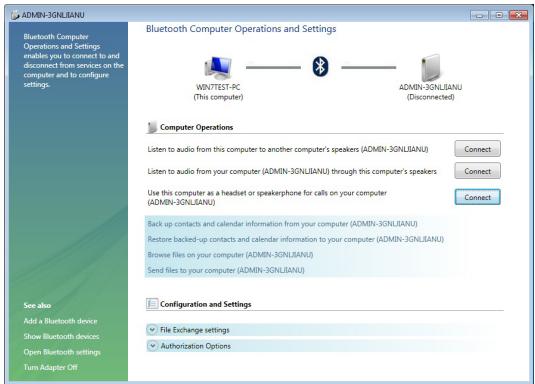Click the WIN7TEST-PC computer icon
The image size is (535, 384).
pos(218,67)
